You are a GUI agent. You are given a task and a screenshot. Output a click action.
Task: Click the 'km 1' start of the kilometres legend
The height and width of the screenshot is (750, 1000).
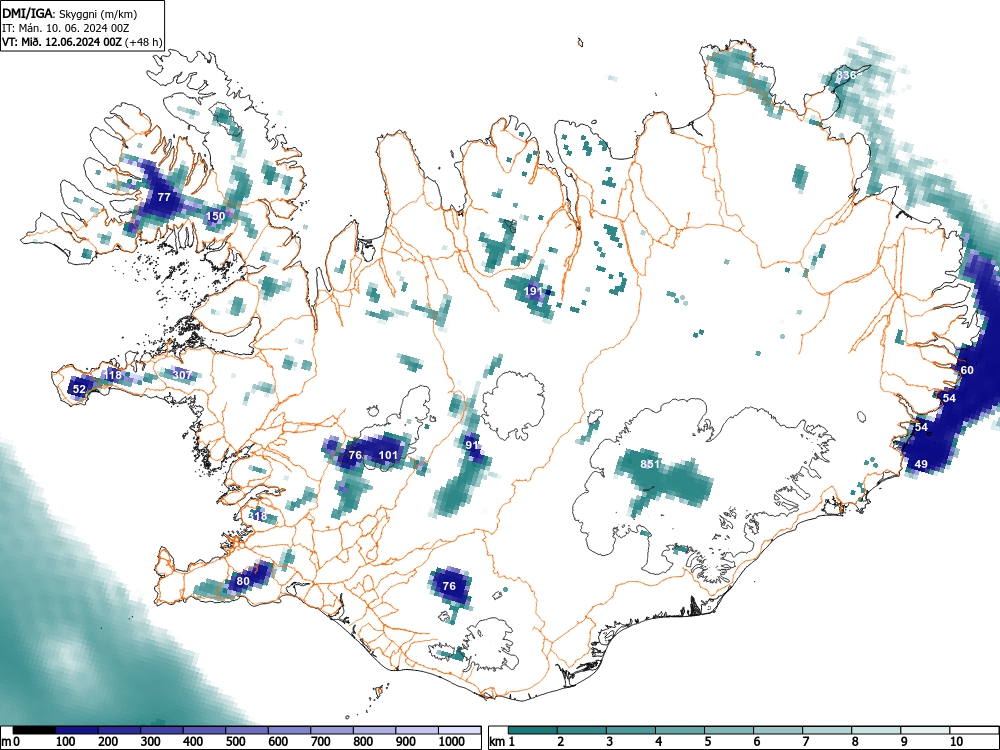click(x=503, y=742)
